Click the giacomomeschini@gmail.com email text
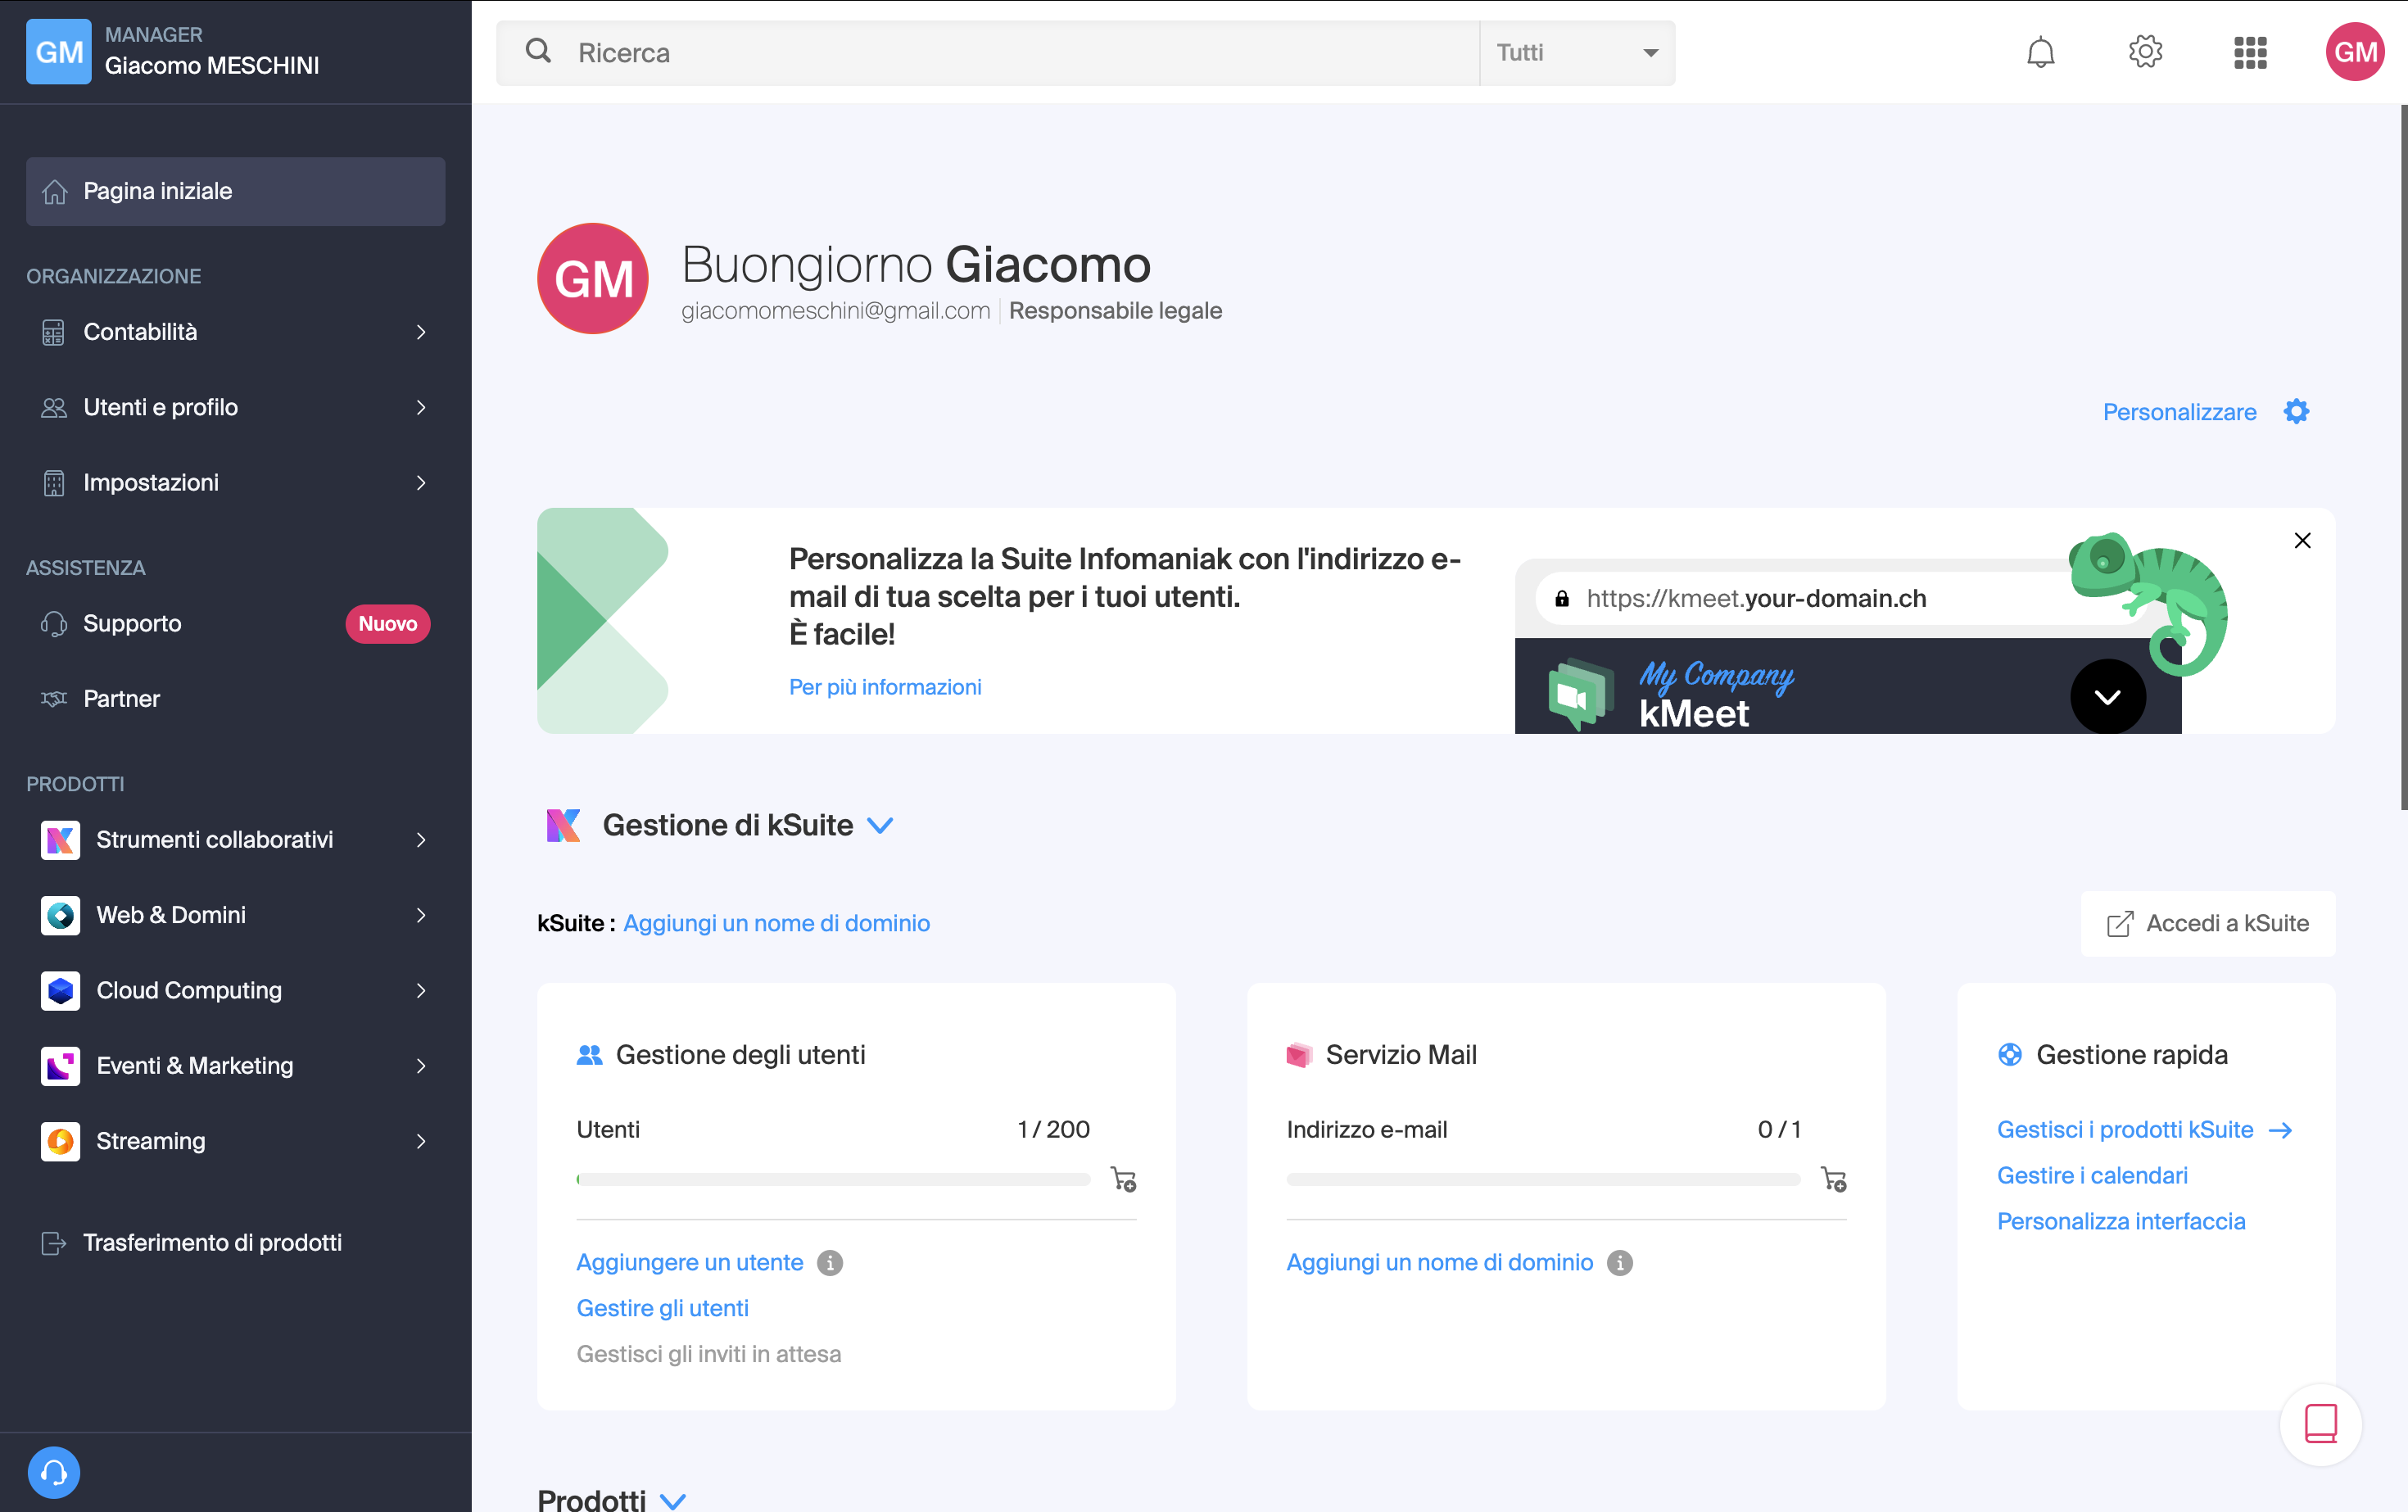 (x=835, y=311)
